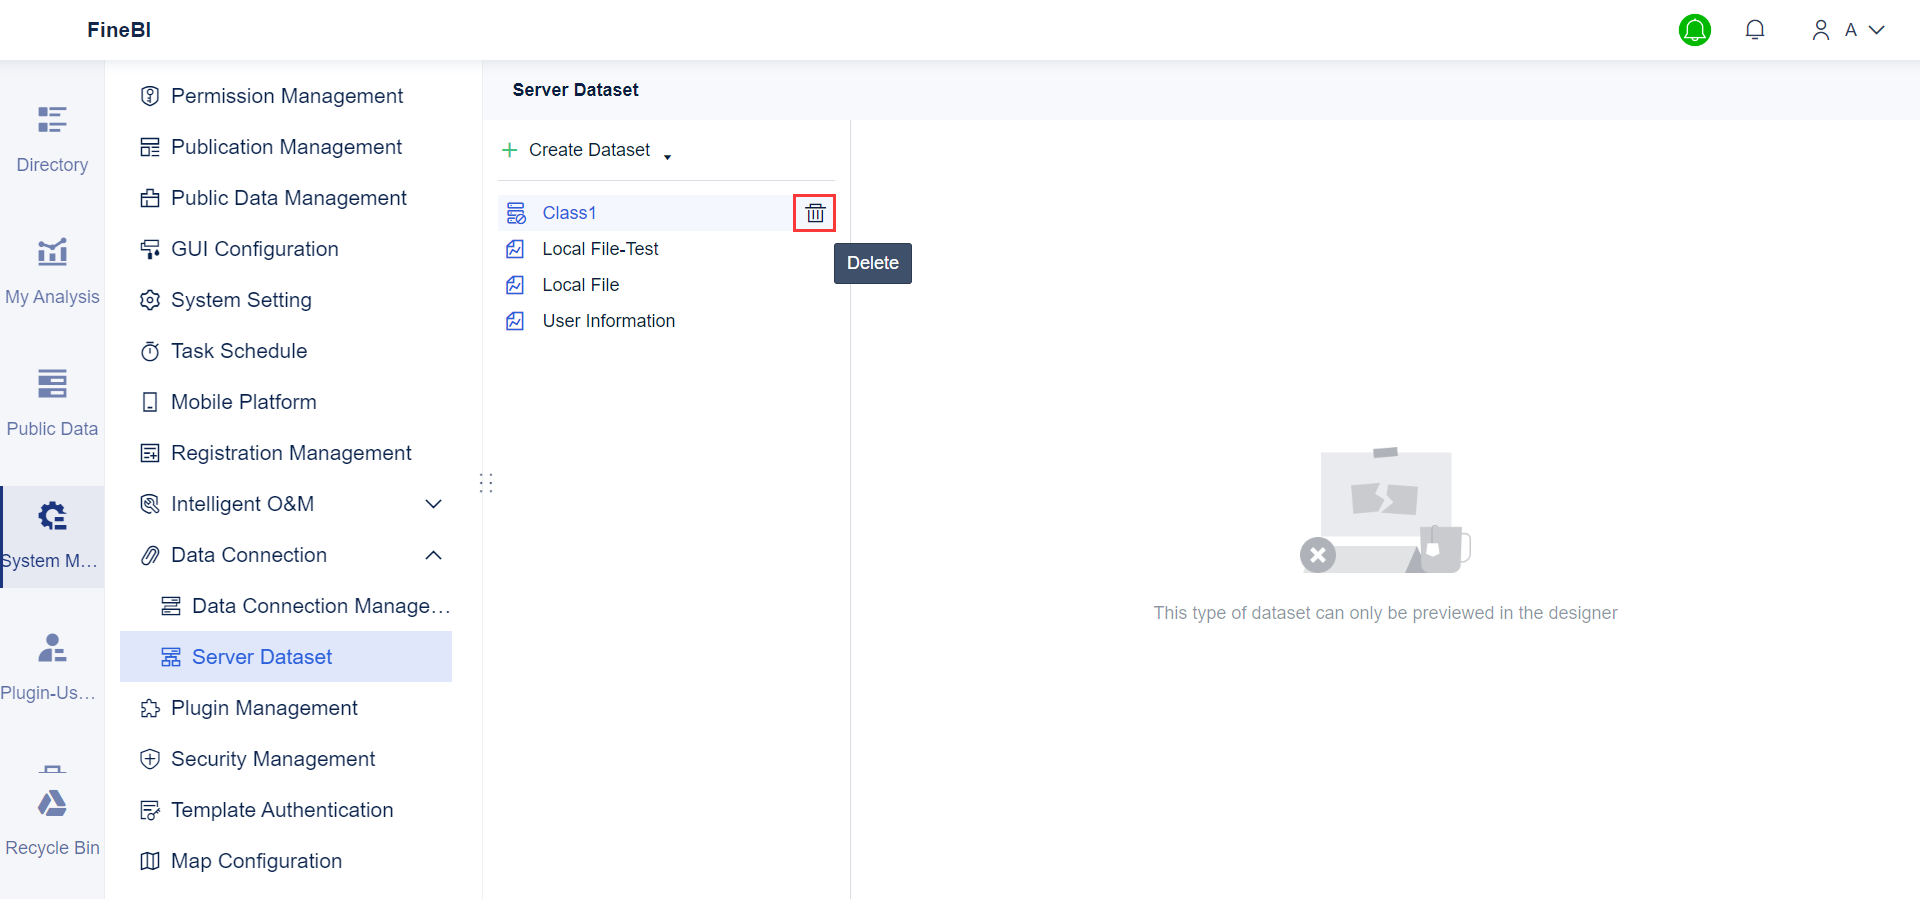Open Permission Management menu item

(x=286, y=96)
